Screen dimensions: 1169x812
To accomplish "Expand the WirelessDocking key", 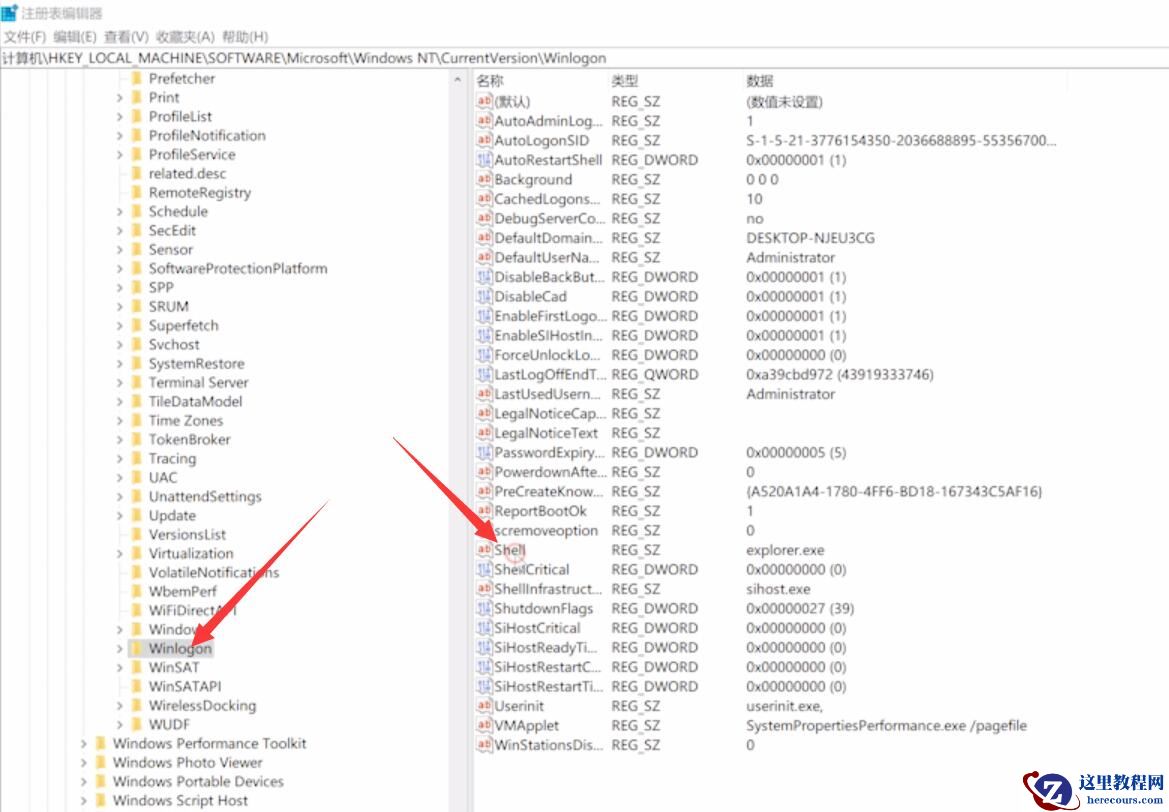I will pyautogui.click(x=119, y=705).
